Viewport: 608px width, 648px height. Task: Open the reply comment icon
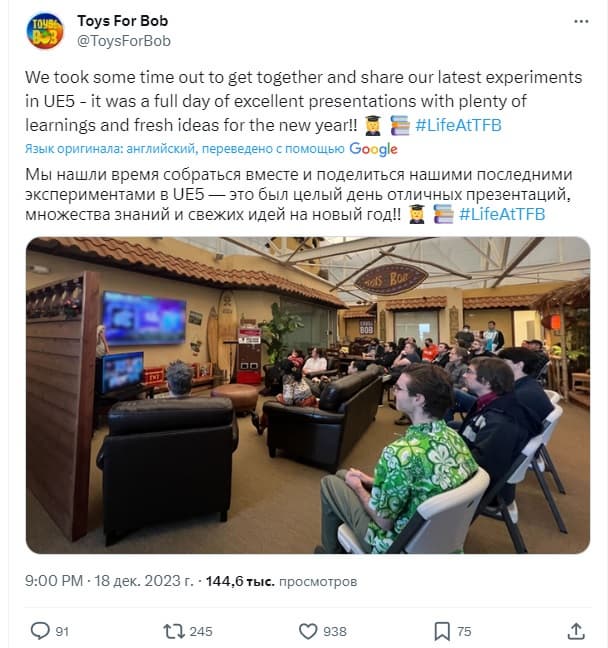(x=40, y=631)
